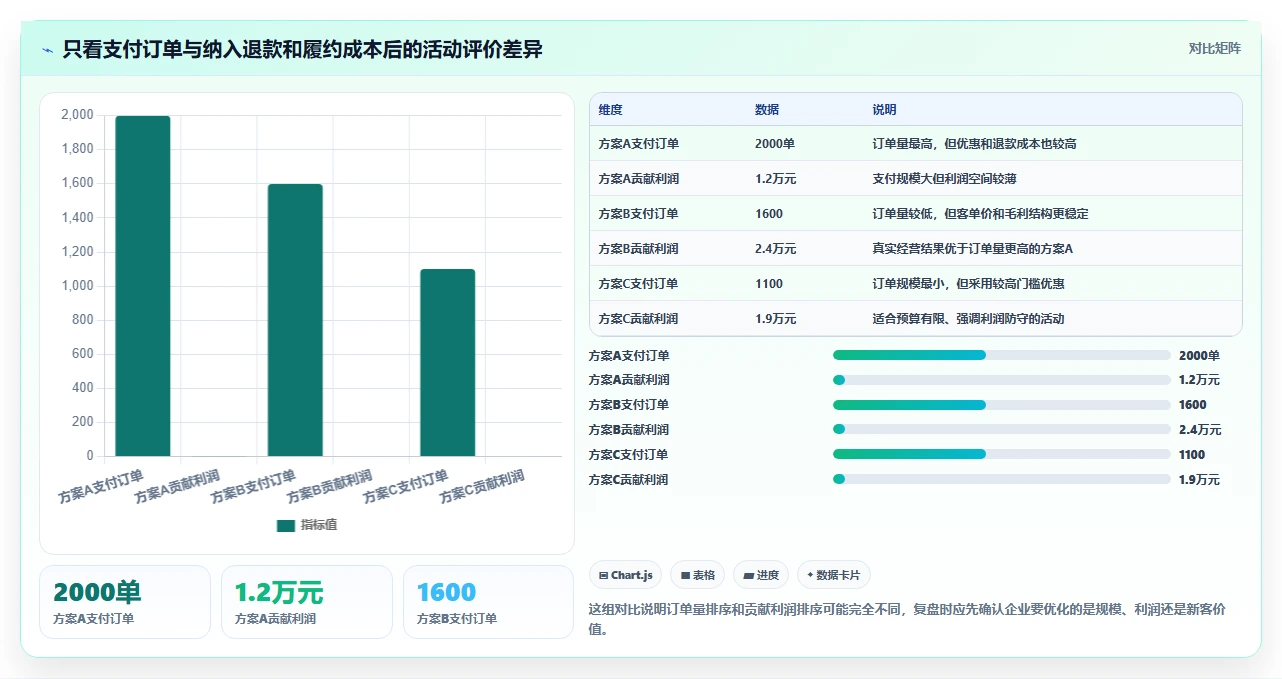
Task: Click 方案C贡献利润 row name in table
Action: pyautogui.click(x=638, y=319)
